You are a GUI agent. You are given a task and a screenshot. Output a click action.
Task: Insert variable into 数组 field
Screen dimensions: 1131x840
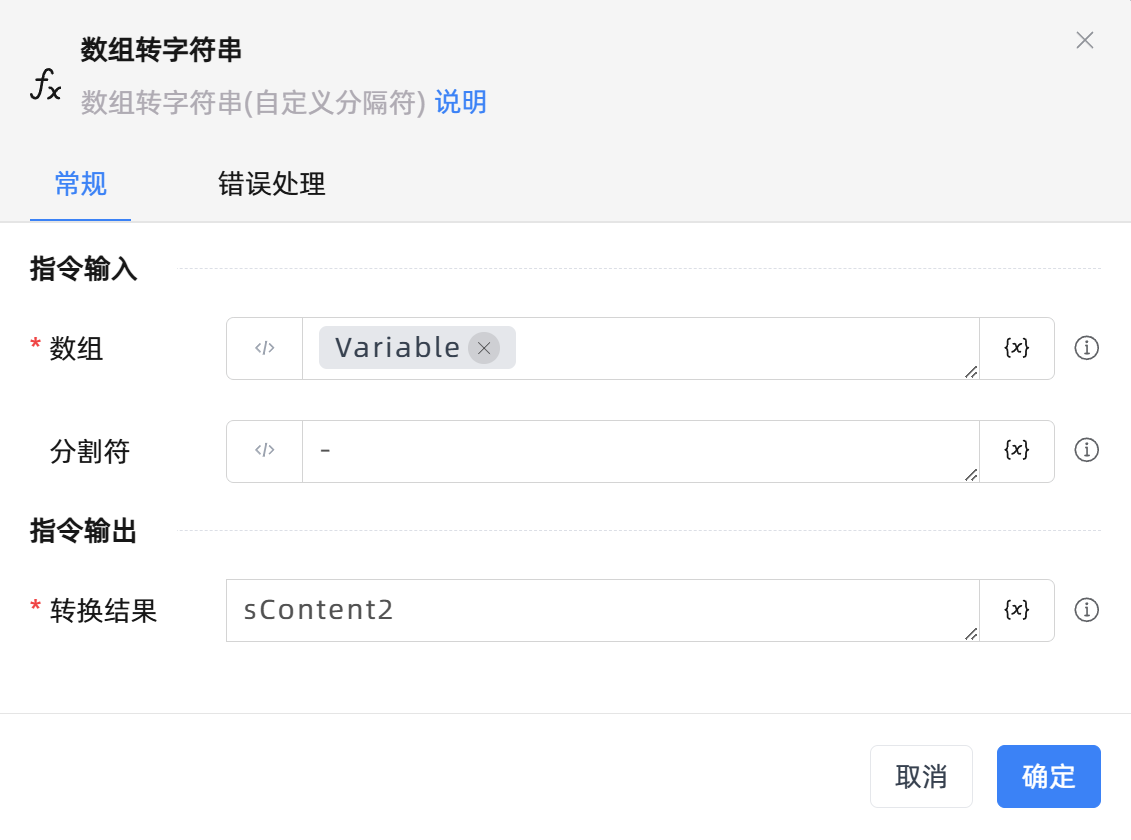pos(1016,349)
